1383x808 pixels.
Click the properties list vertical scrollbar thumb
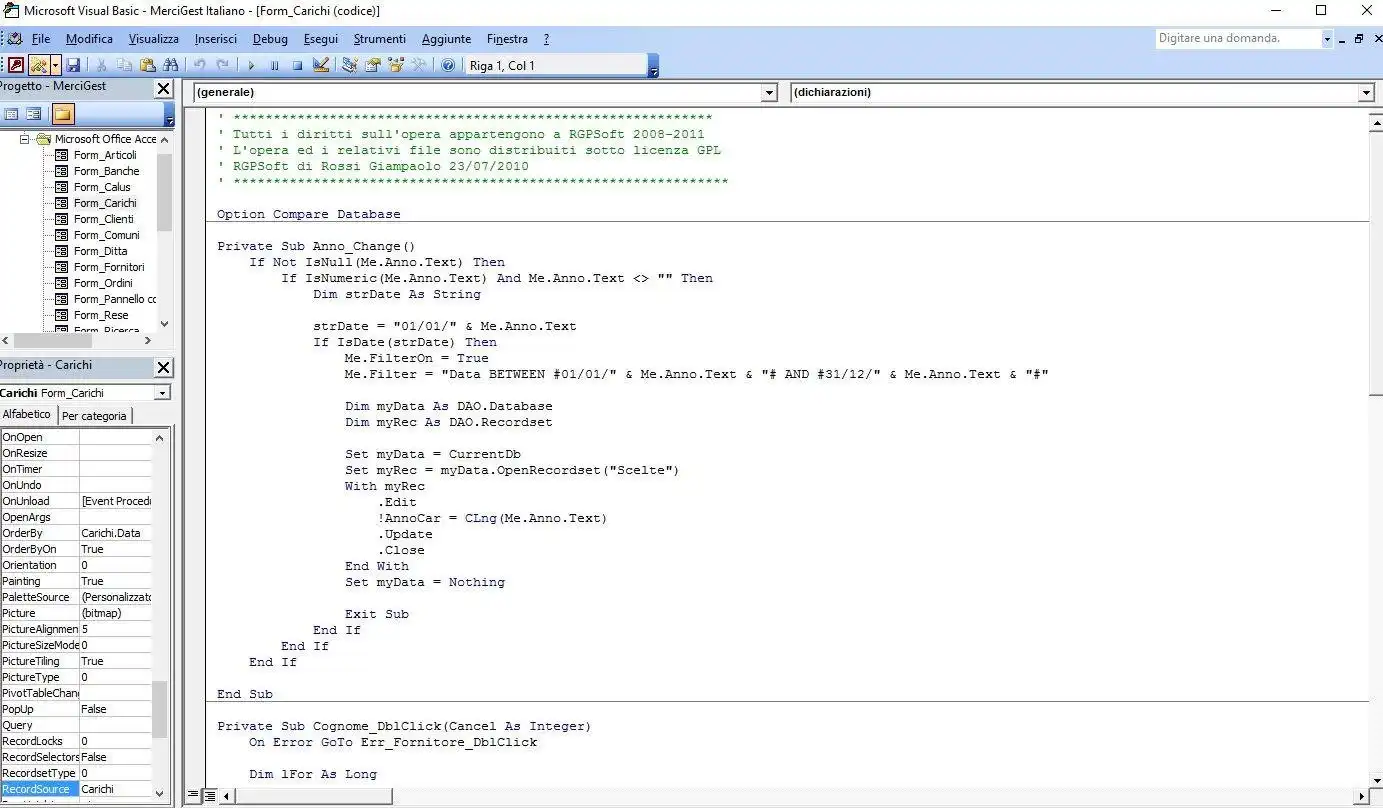click(x=159, y=709)
